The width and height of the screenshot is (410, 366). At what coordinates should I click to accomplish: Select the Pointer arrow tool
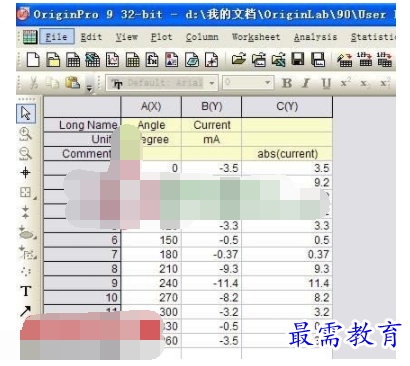coord(26,113)
